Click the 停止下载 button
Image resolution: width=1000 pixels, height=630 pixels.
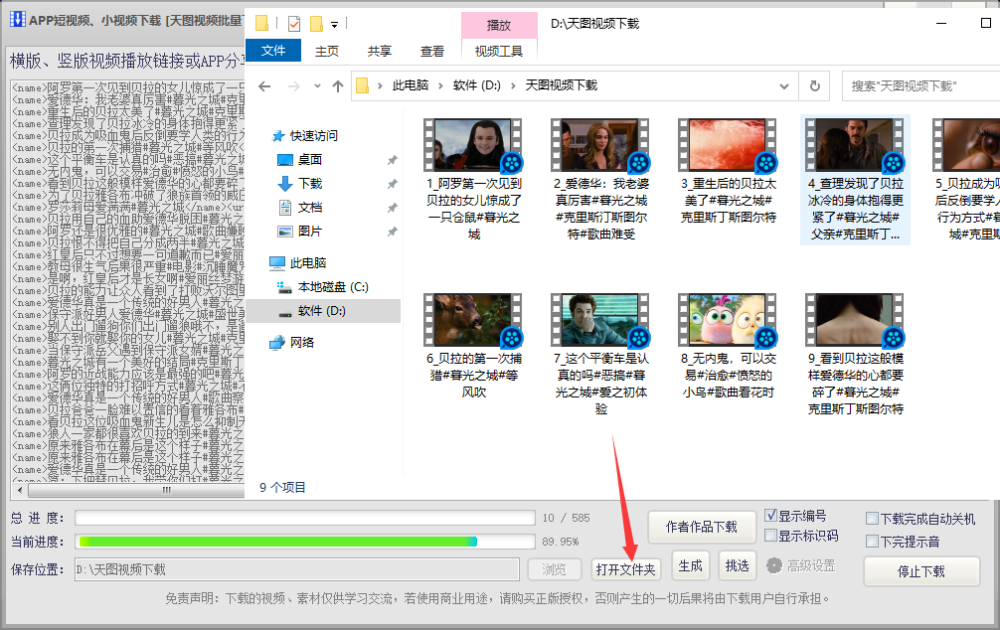coord(922,571)
